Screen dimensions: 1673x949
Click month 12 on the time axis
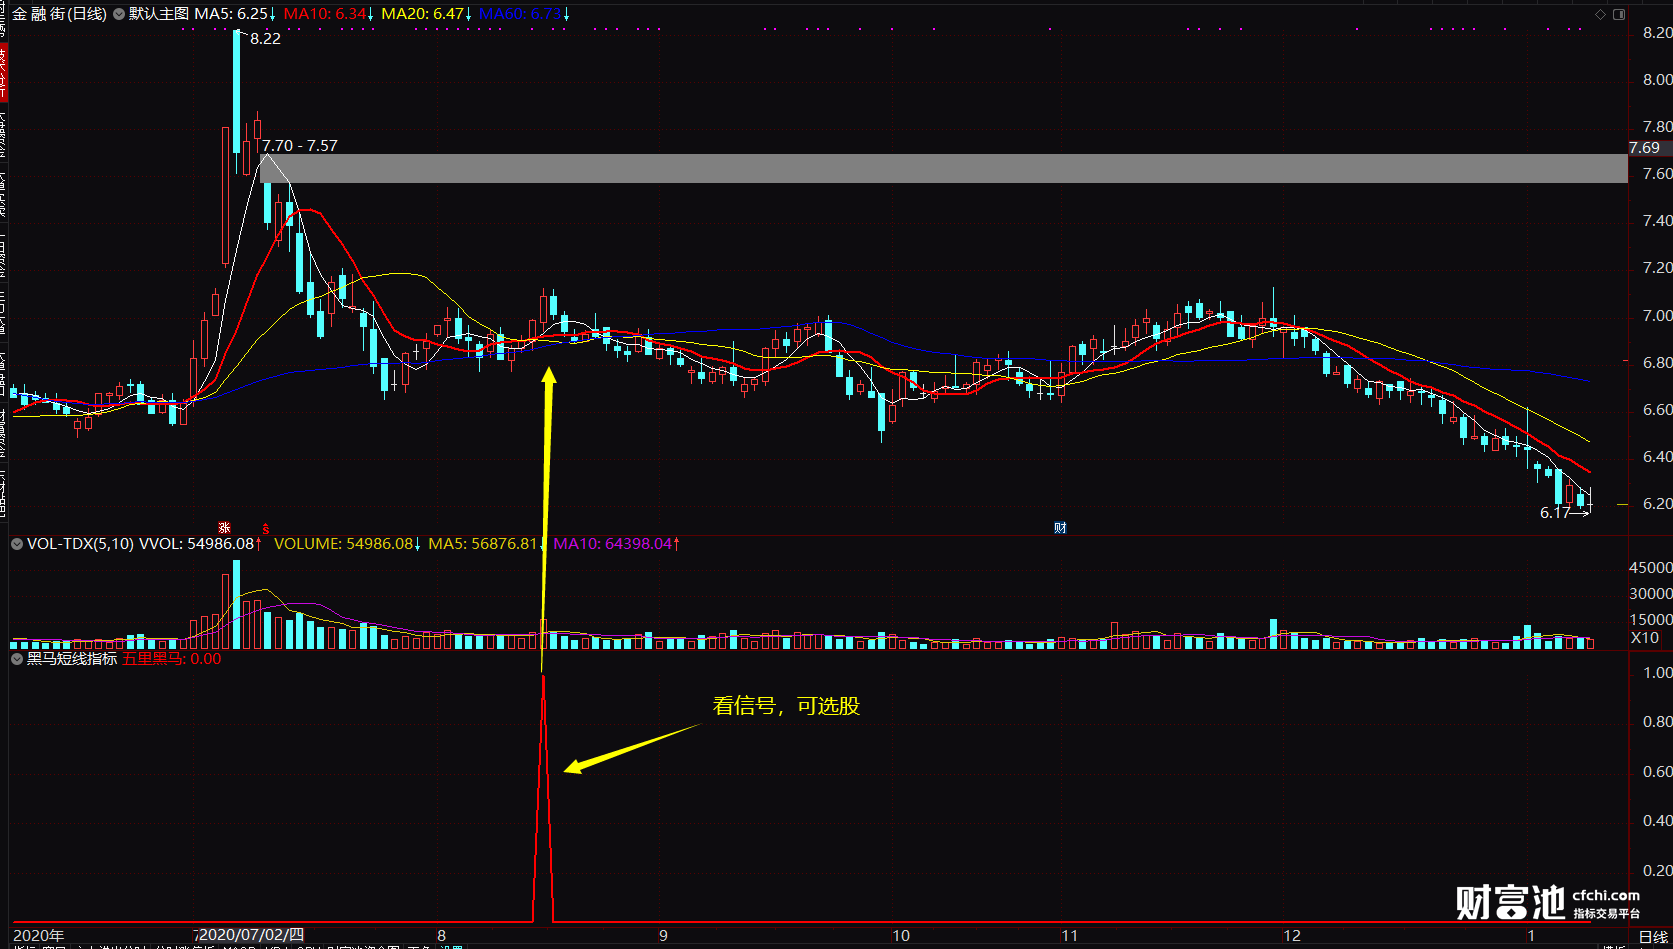click(1292, 936)
